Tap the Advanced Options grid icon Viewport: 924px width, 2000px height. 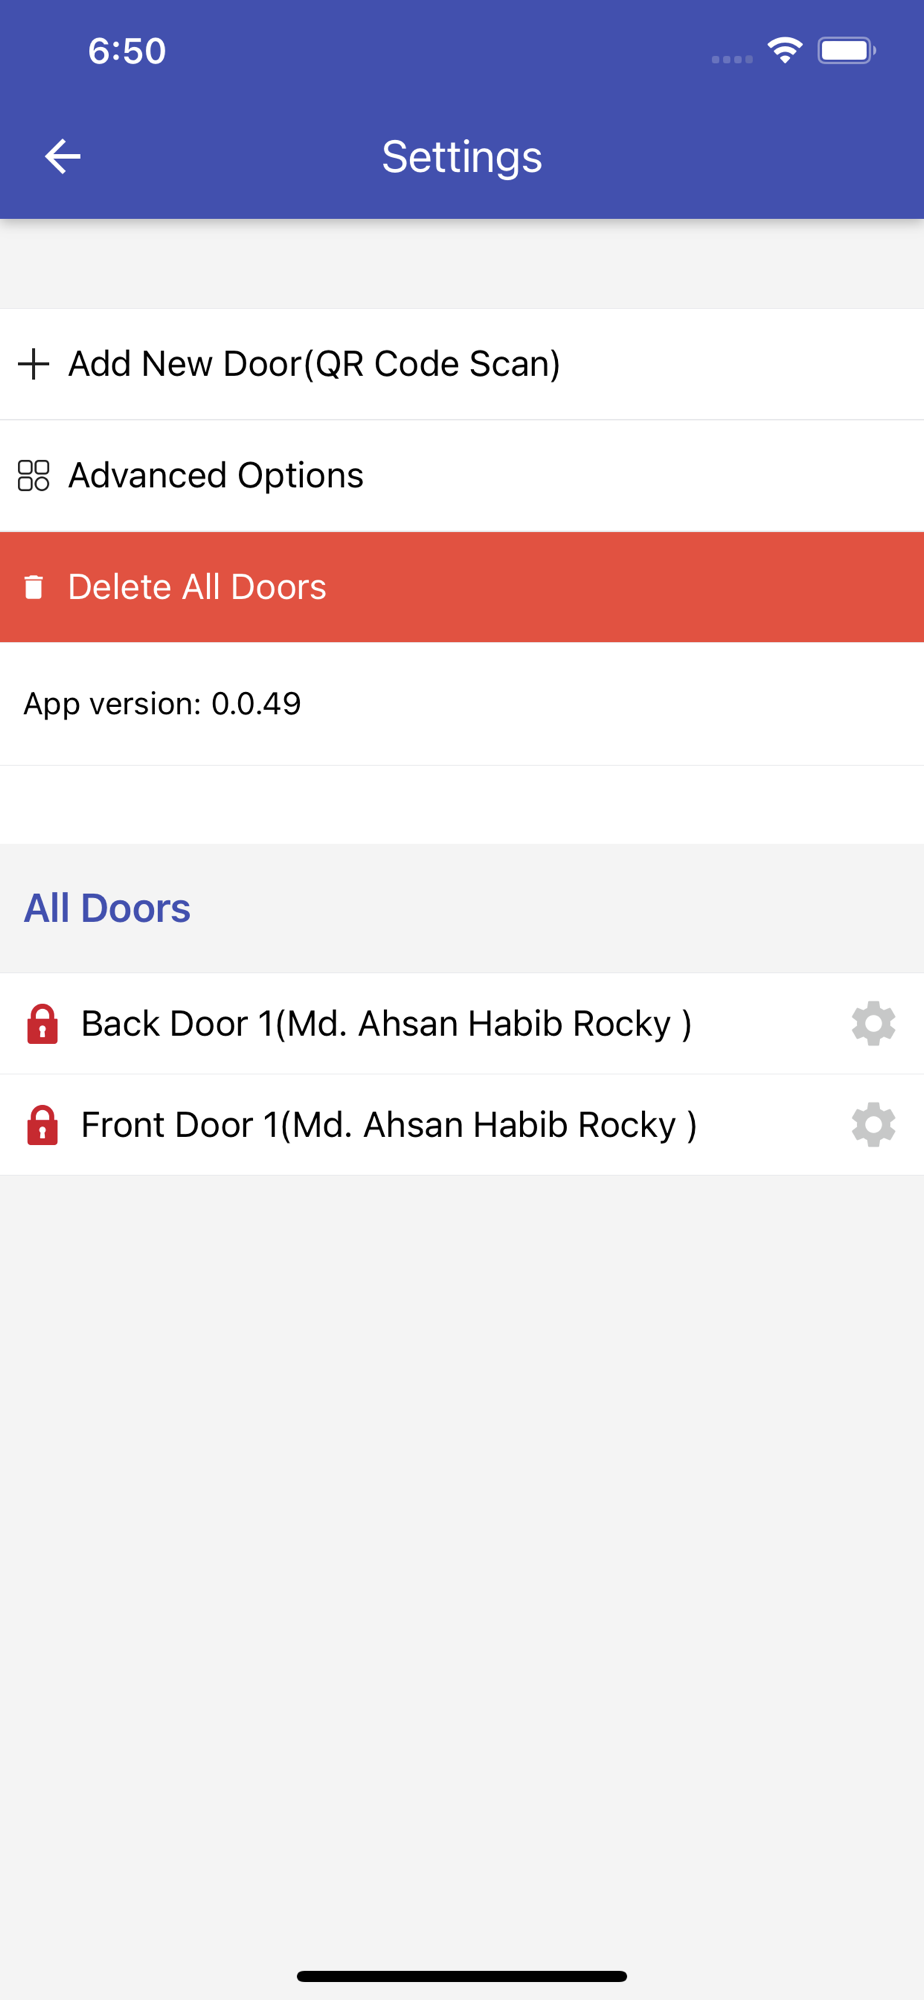click(x=34, y=475)
